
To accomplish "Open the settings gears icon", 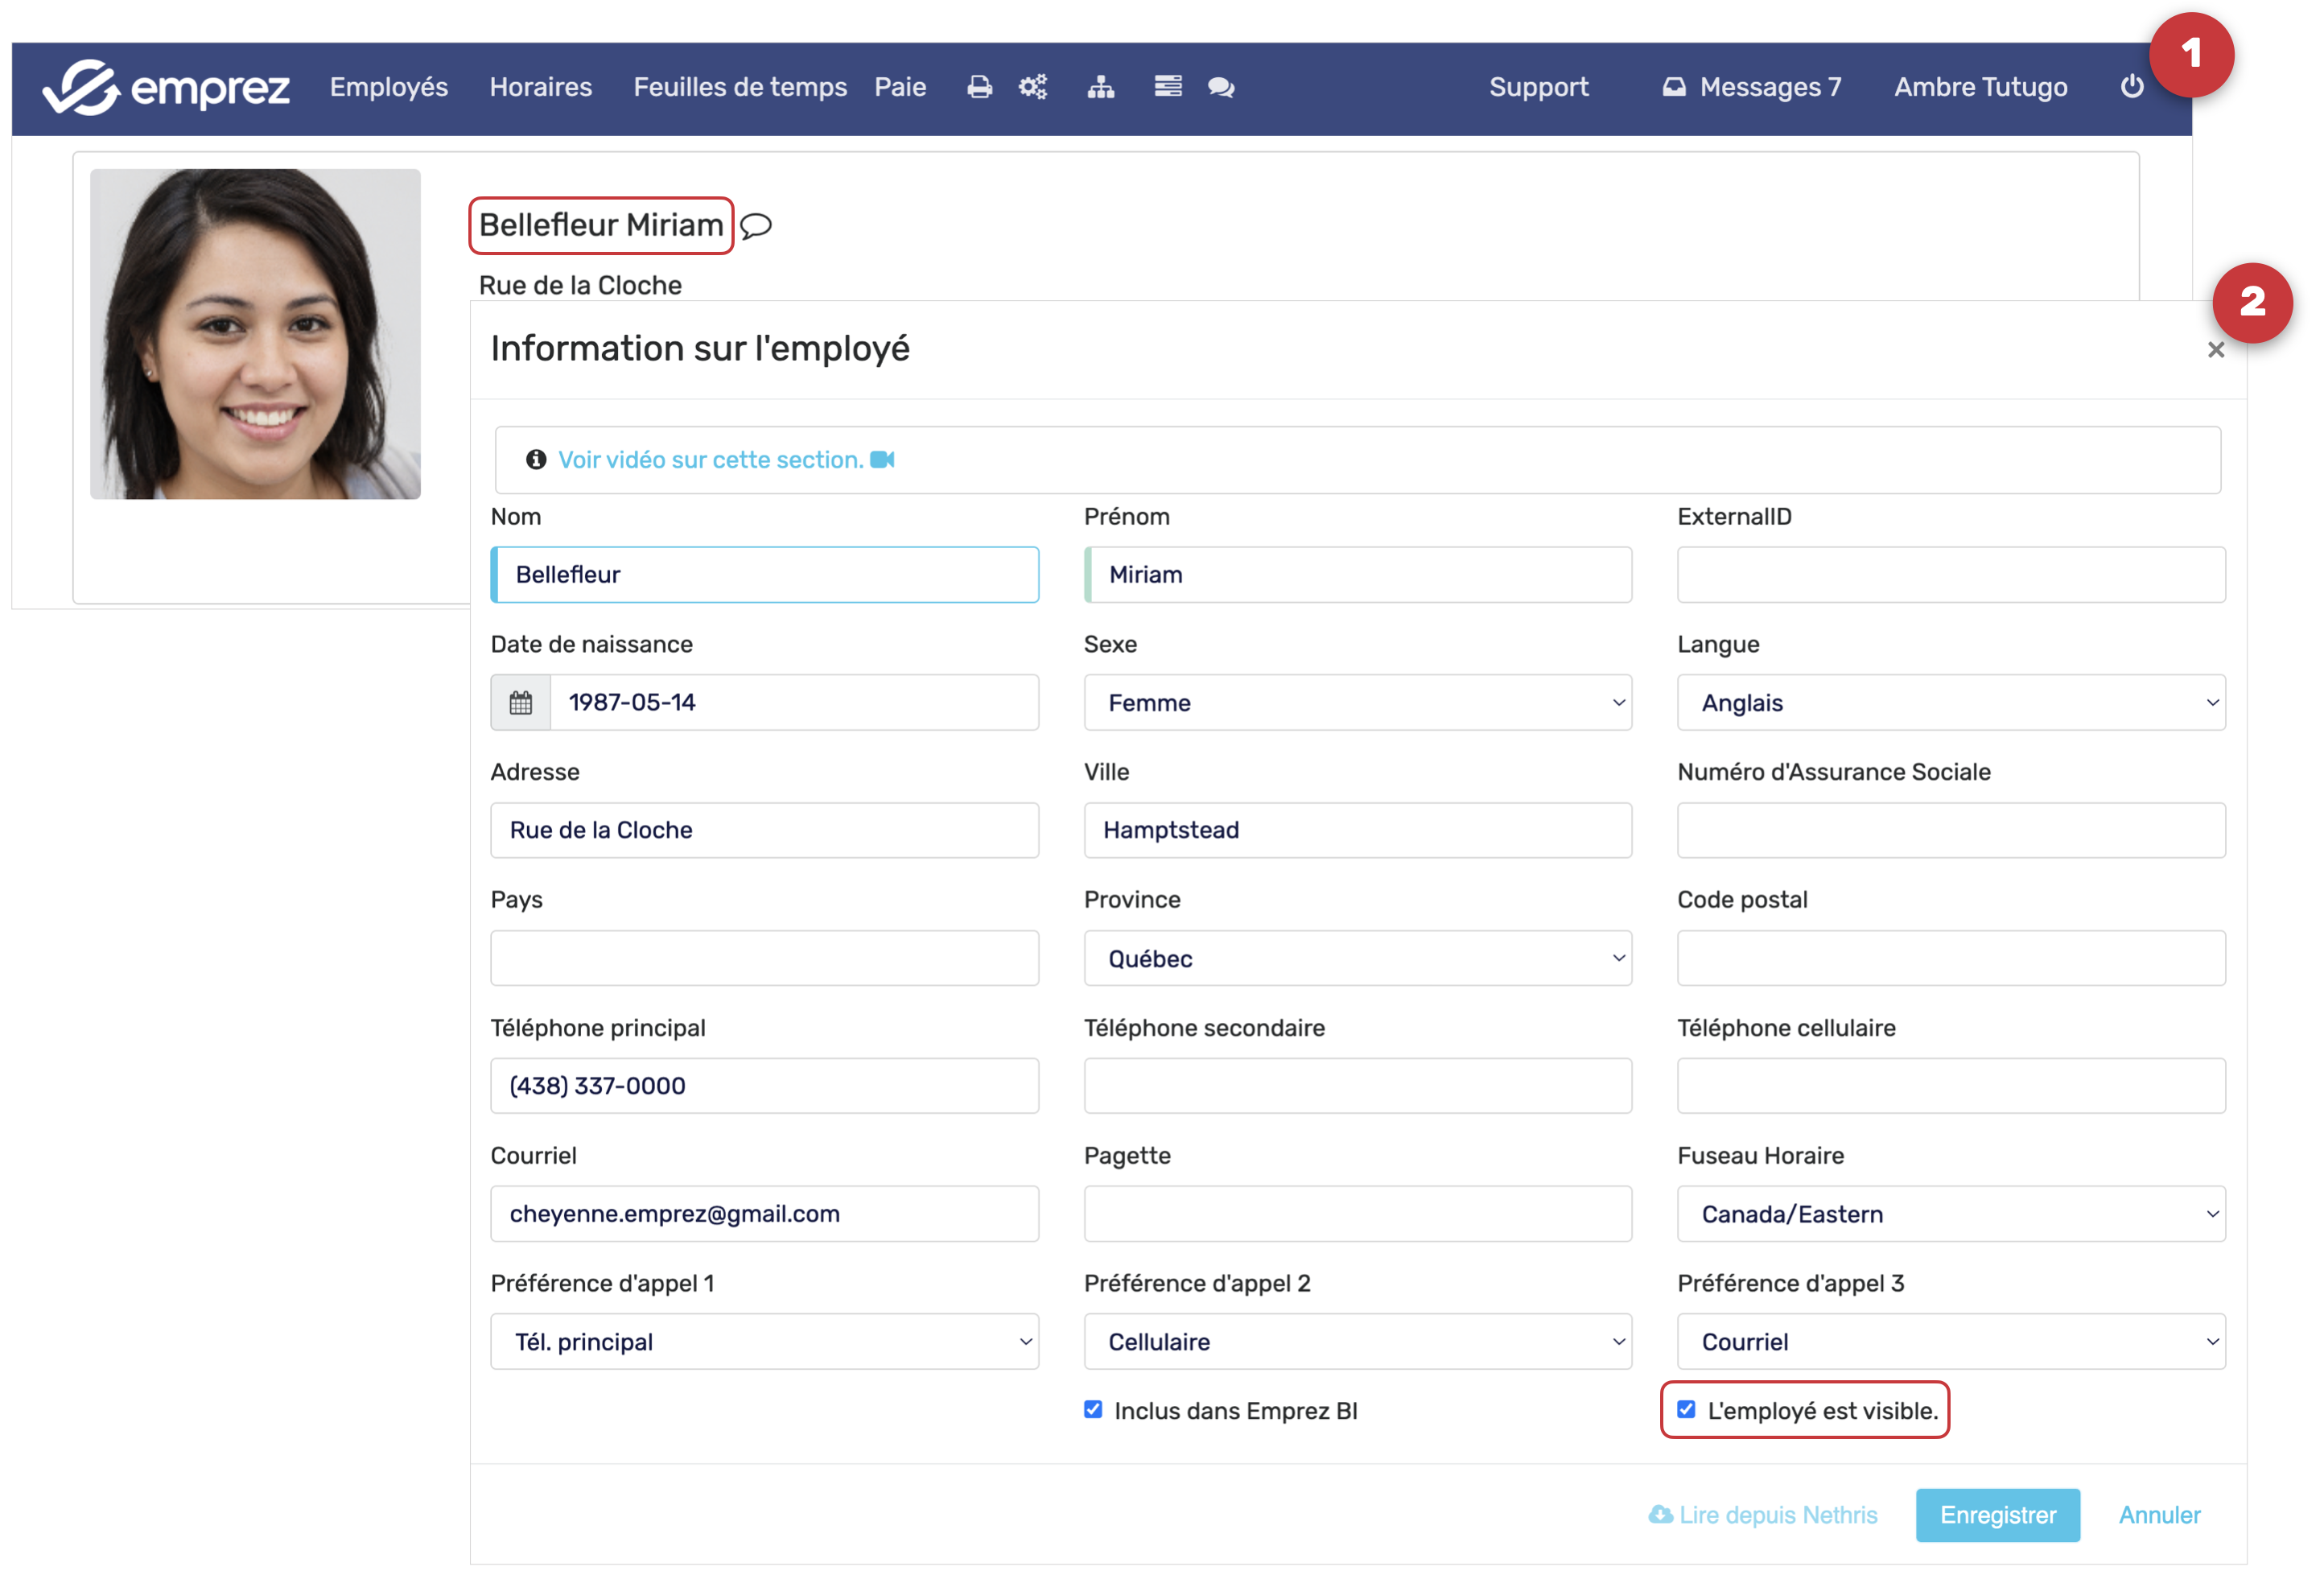I will [1033, 87].
